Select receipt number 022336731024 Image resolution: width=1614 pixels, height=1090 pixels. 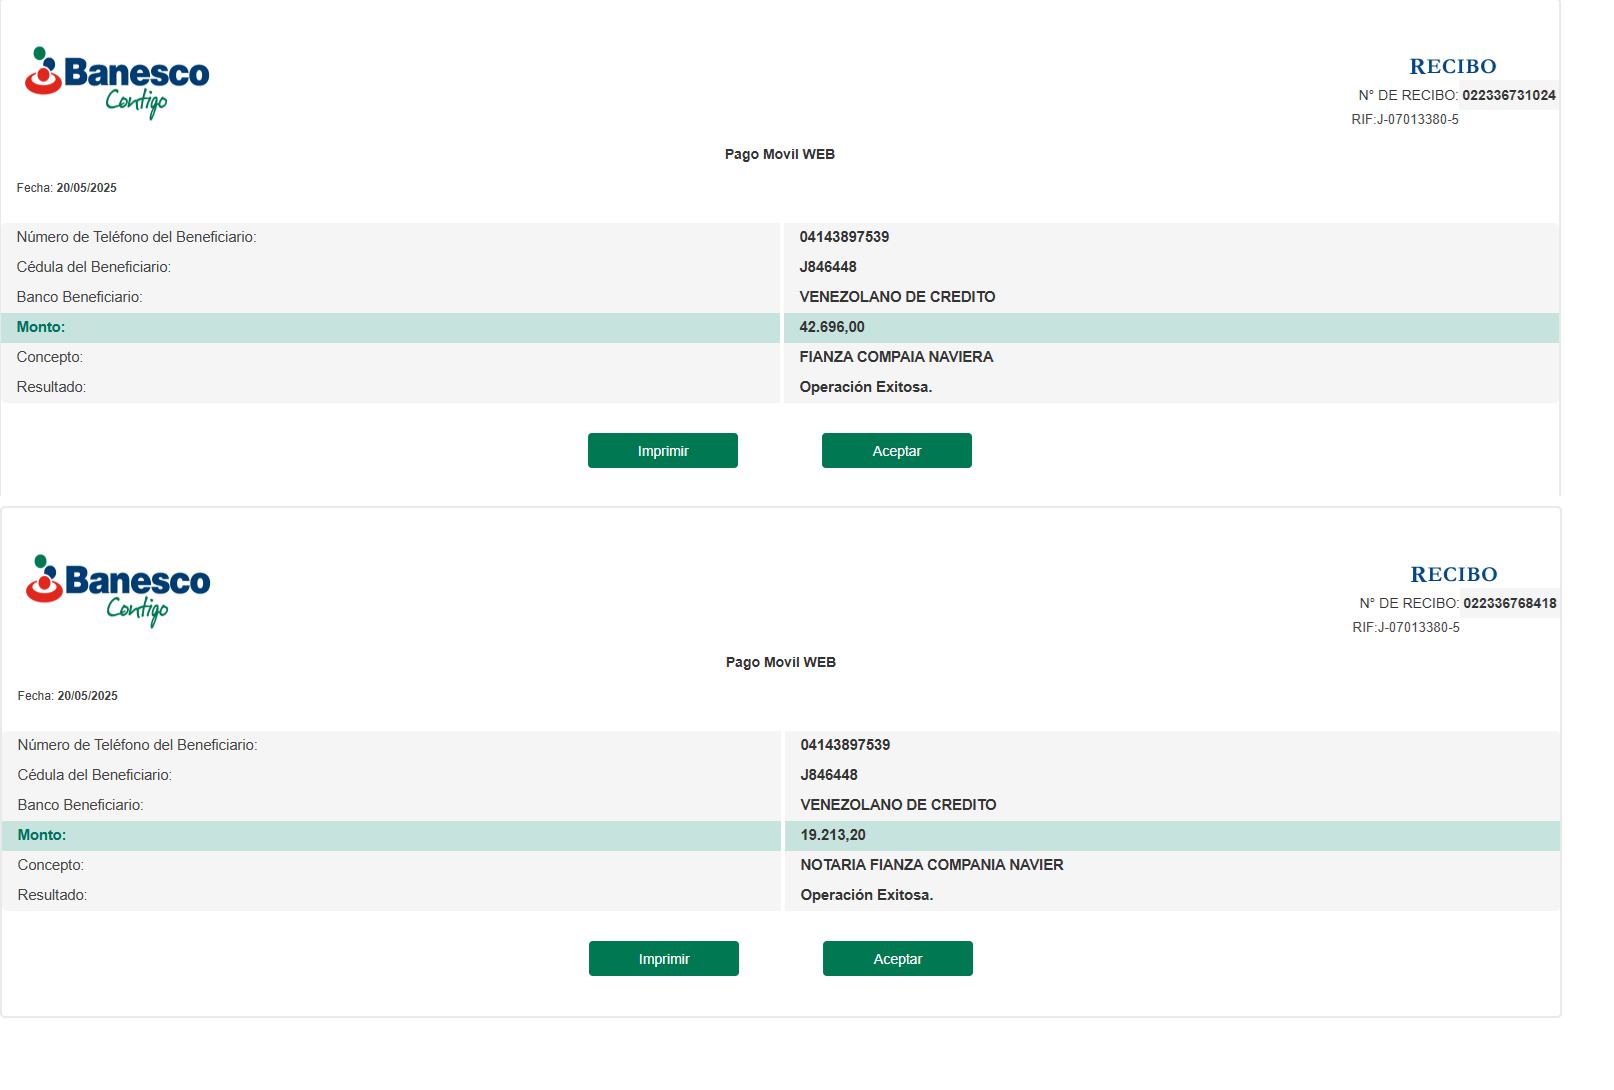(1508, 96)
